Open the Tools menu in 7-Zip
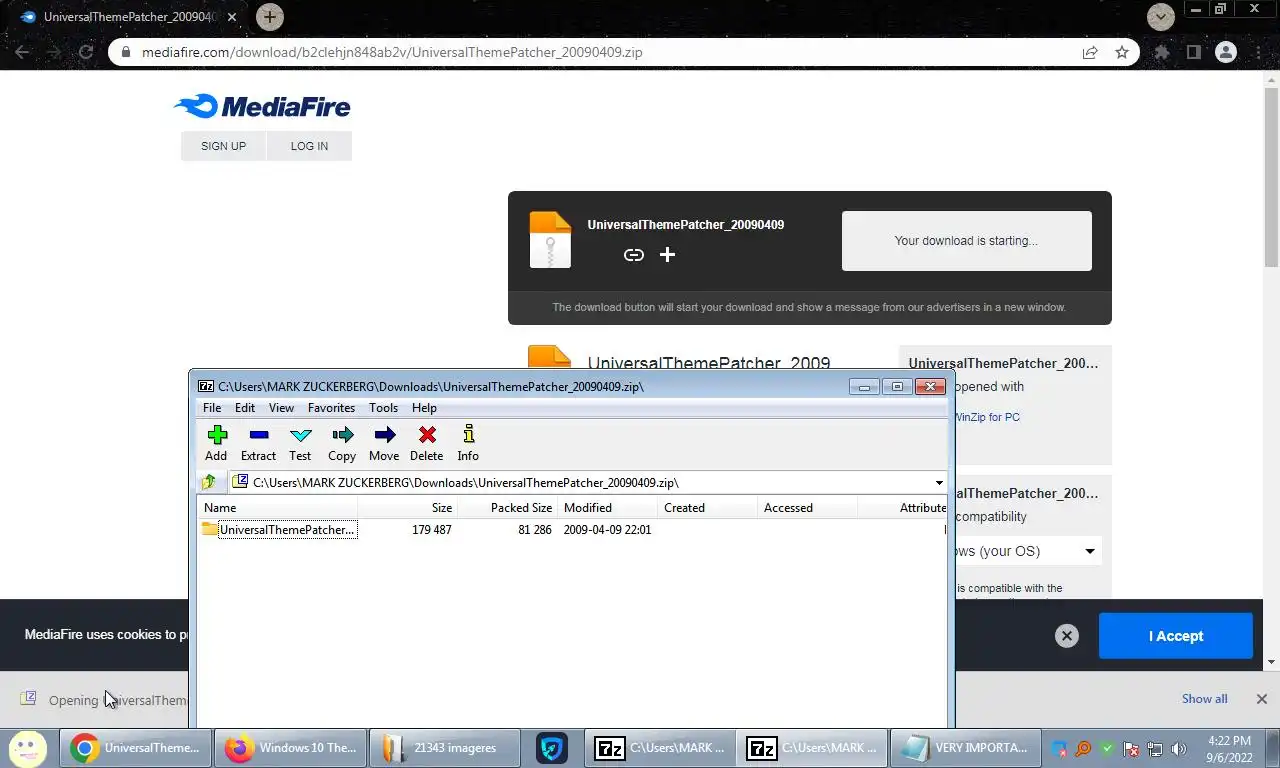The height and width of the screenshot is (768, 1280). (383, 408)
